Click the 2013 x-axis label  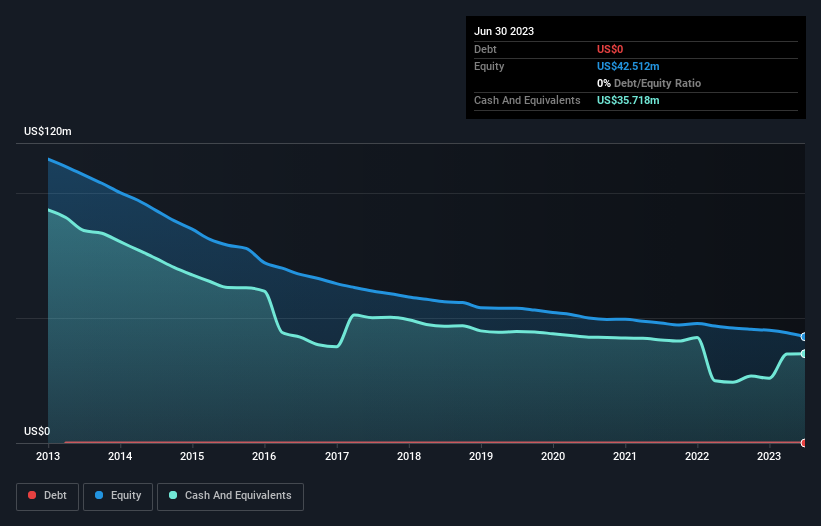(x=48, y=456)
